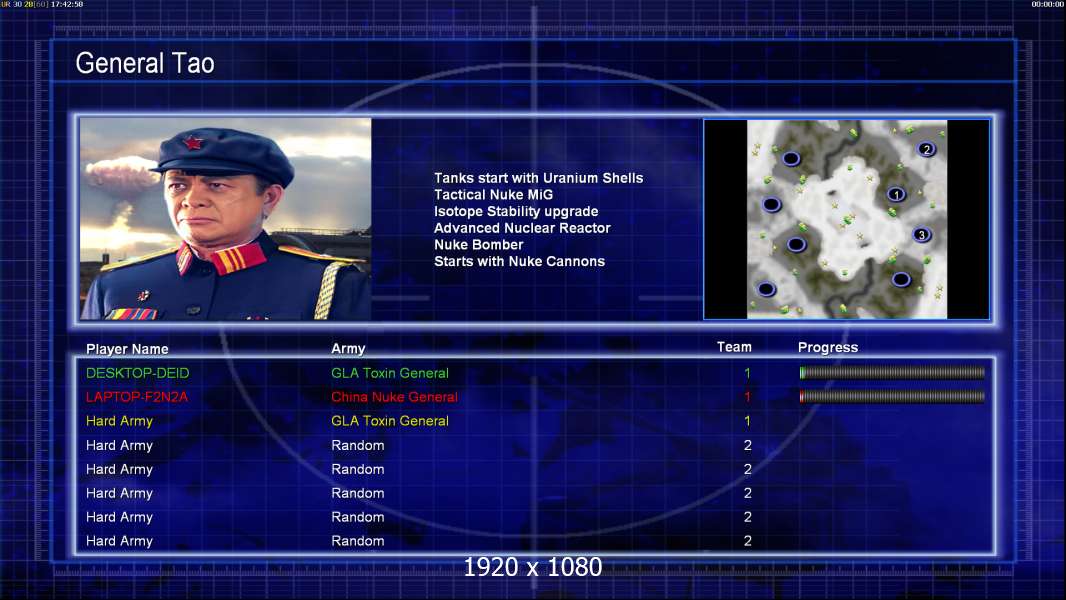This screenshot has width=1066, height=600.
Task: Pick start position marker 3 on minimap
Action: point(921,234)
